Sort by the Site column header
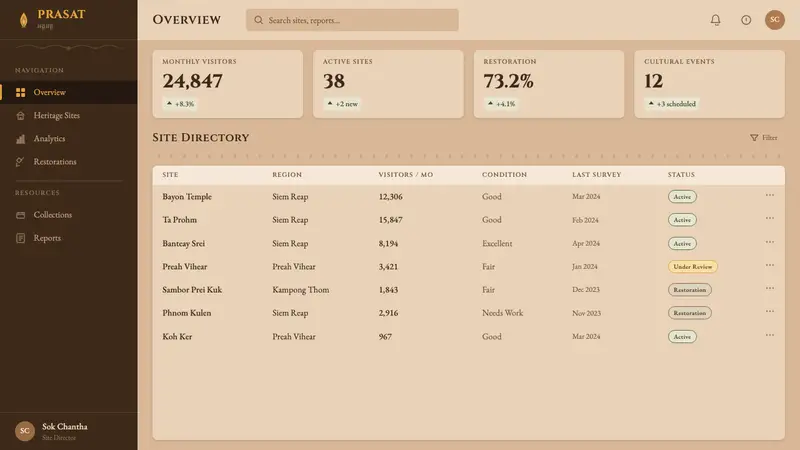The width and height of the screenshot is (800, 450). point(170,174)
